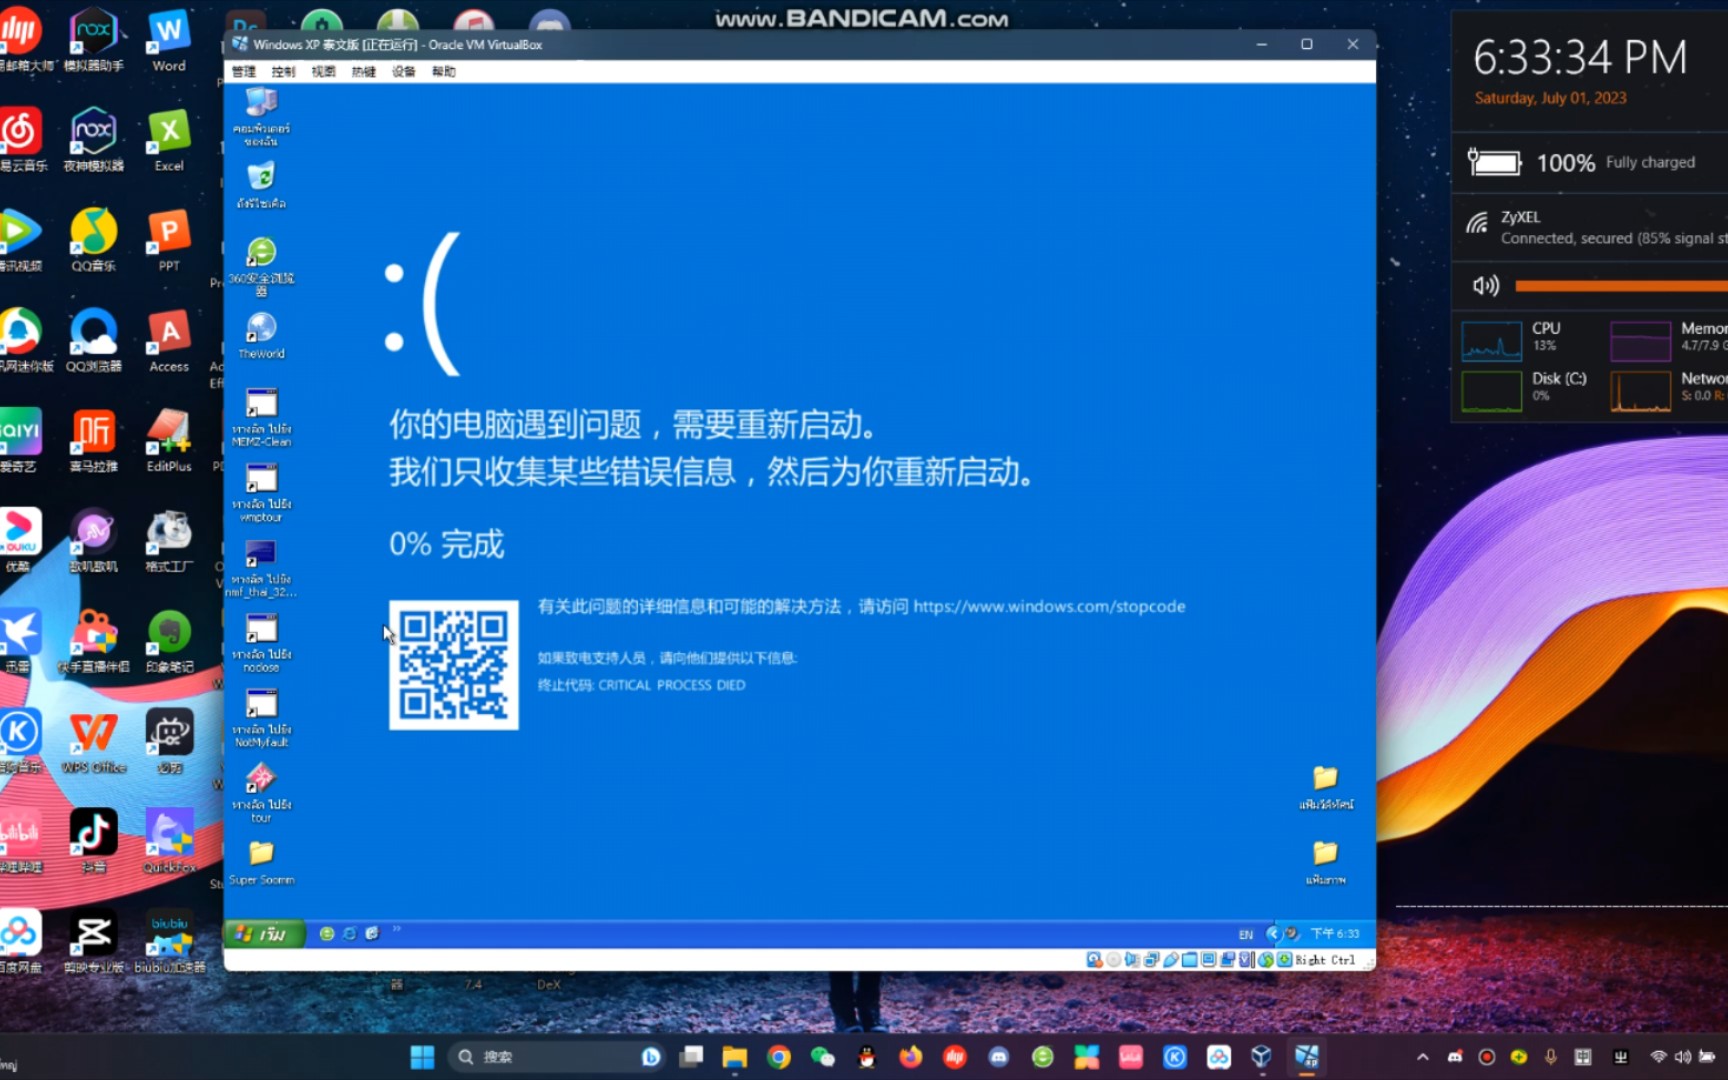Open 印象笔记 Evernote desktop shortcut
This screenshot has width=1728, height=1080.
169,642
